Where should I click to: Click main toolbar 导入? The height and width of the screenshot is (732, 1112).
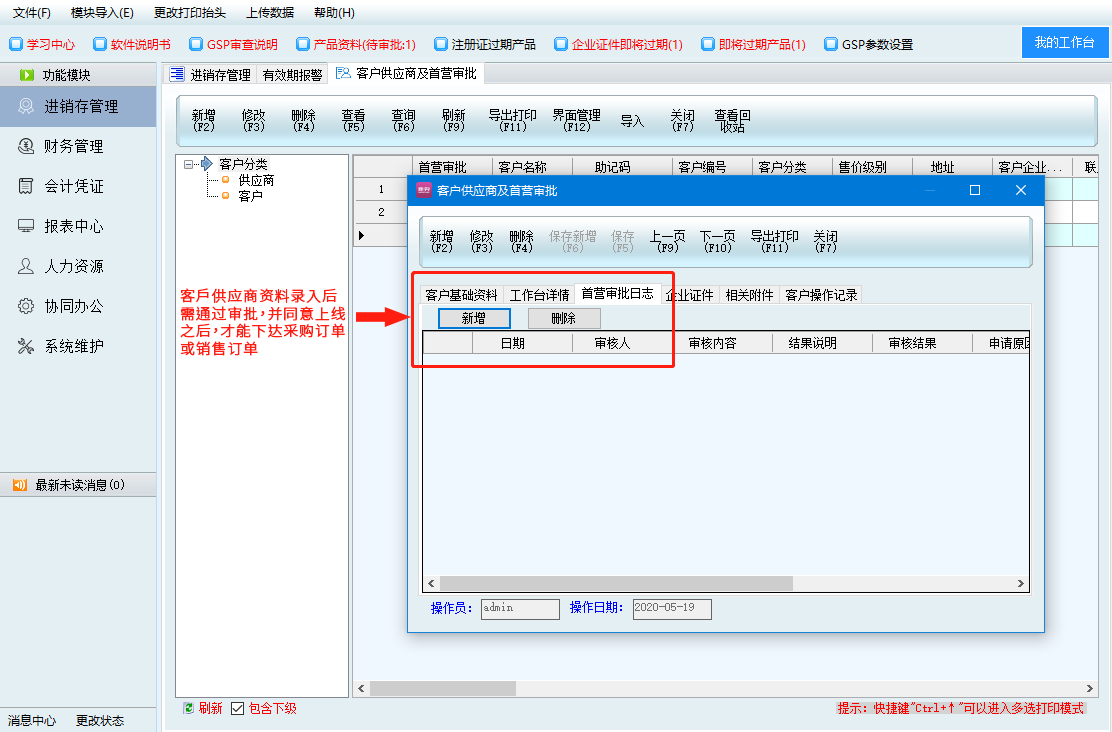632,121
